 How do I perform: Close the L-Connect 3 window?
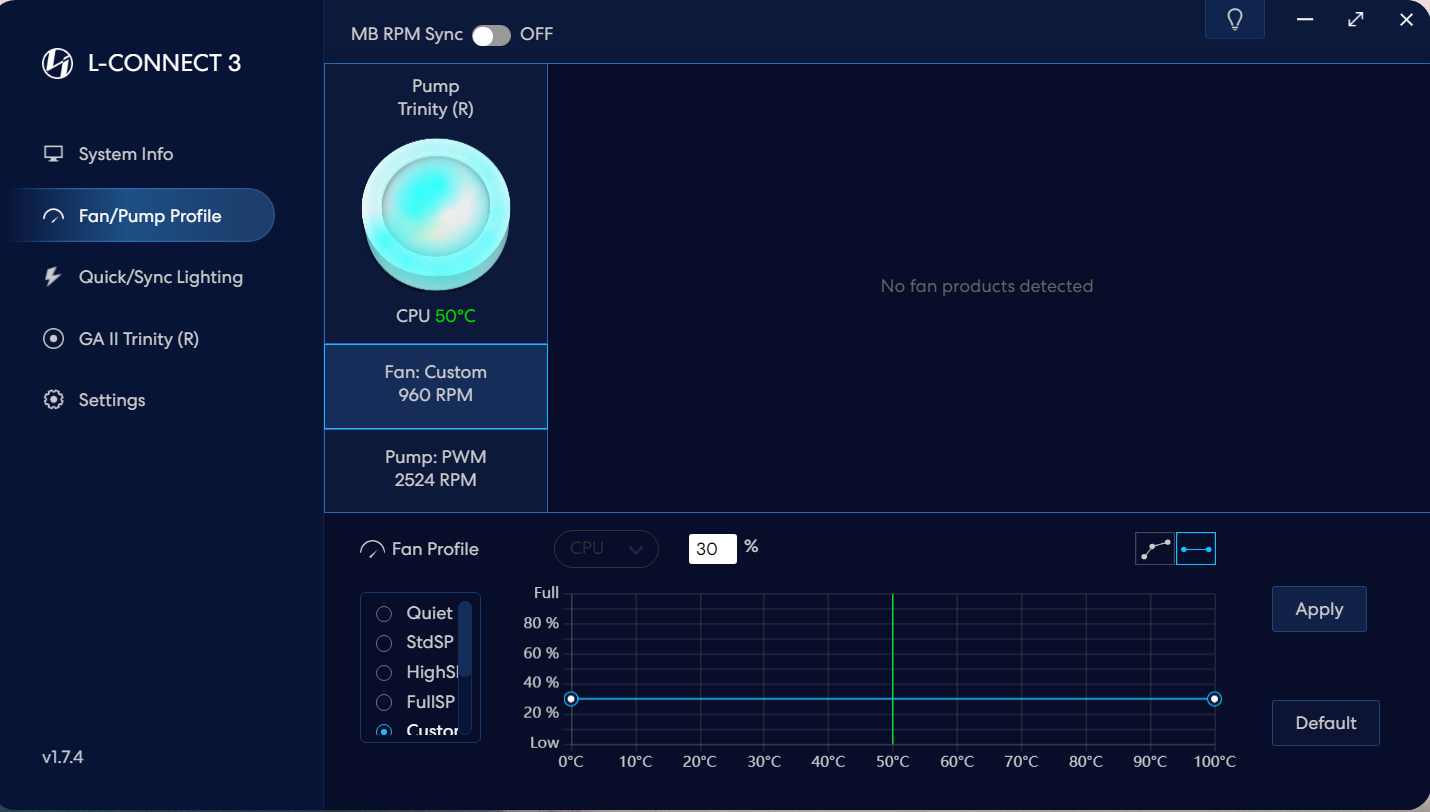coord(1407,19)
